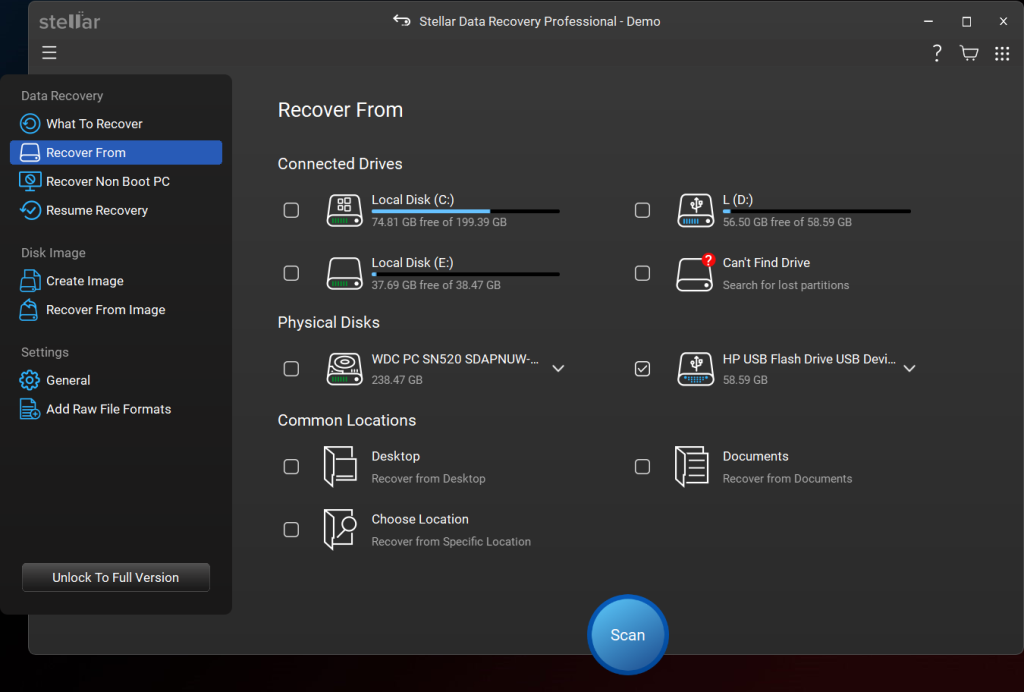Check the L (D:) drive checkbox

tap(643, 210)
